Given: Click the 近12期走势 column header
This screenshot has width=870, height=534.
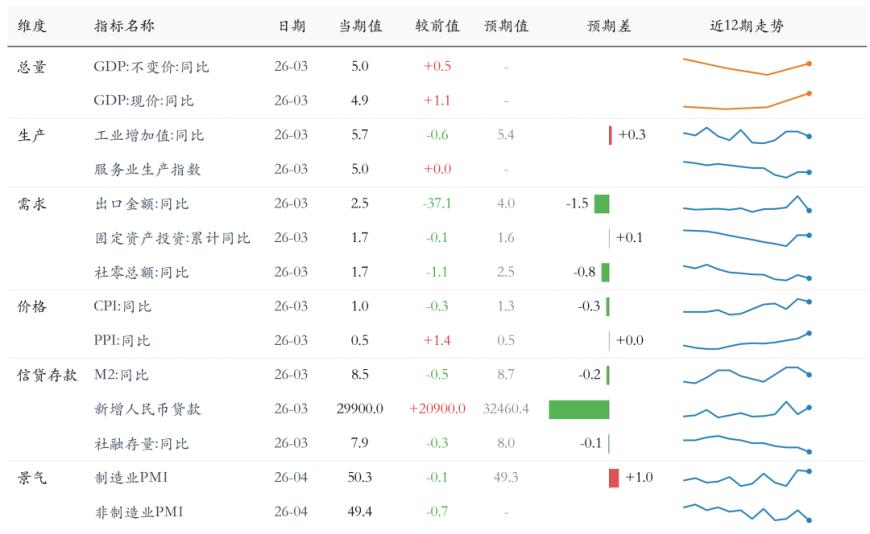Looking at the screenshot, I should click(x=747, y=26).
